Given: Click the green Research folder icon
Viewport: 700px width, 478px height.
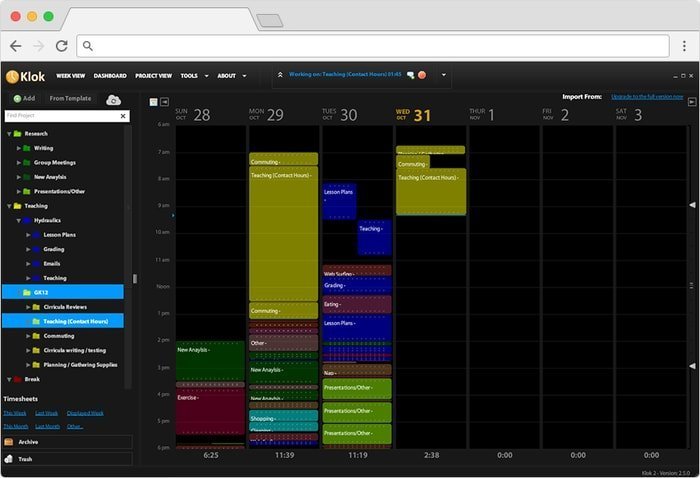Looking at the screenshot, I should coord(17,134).
